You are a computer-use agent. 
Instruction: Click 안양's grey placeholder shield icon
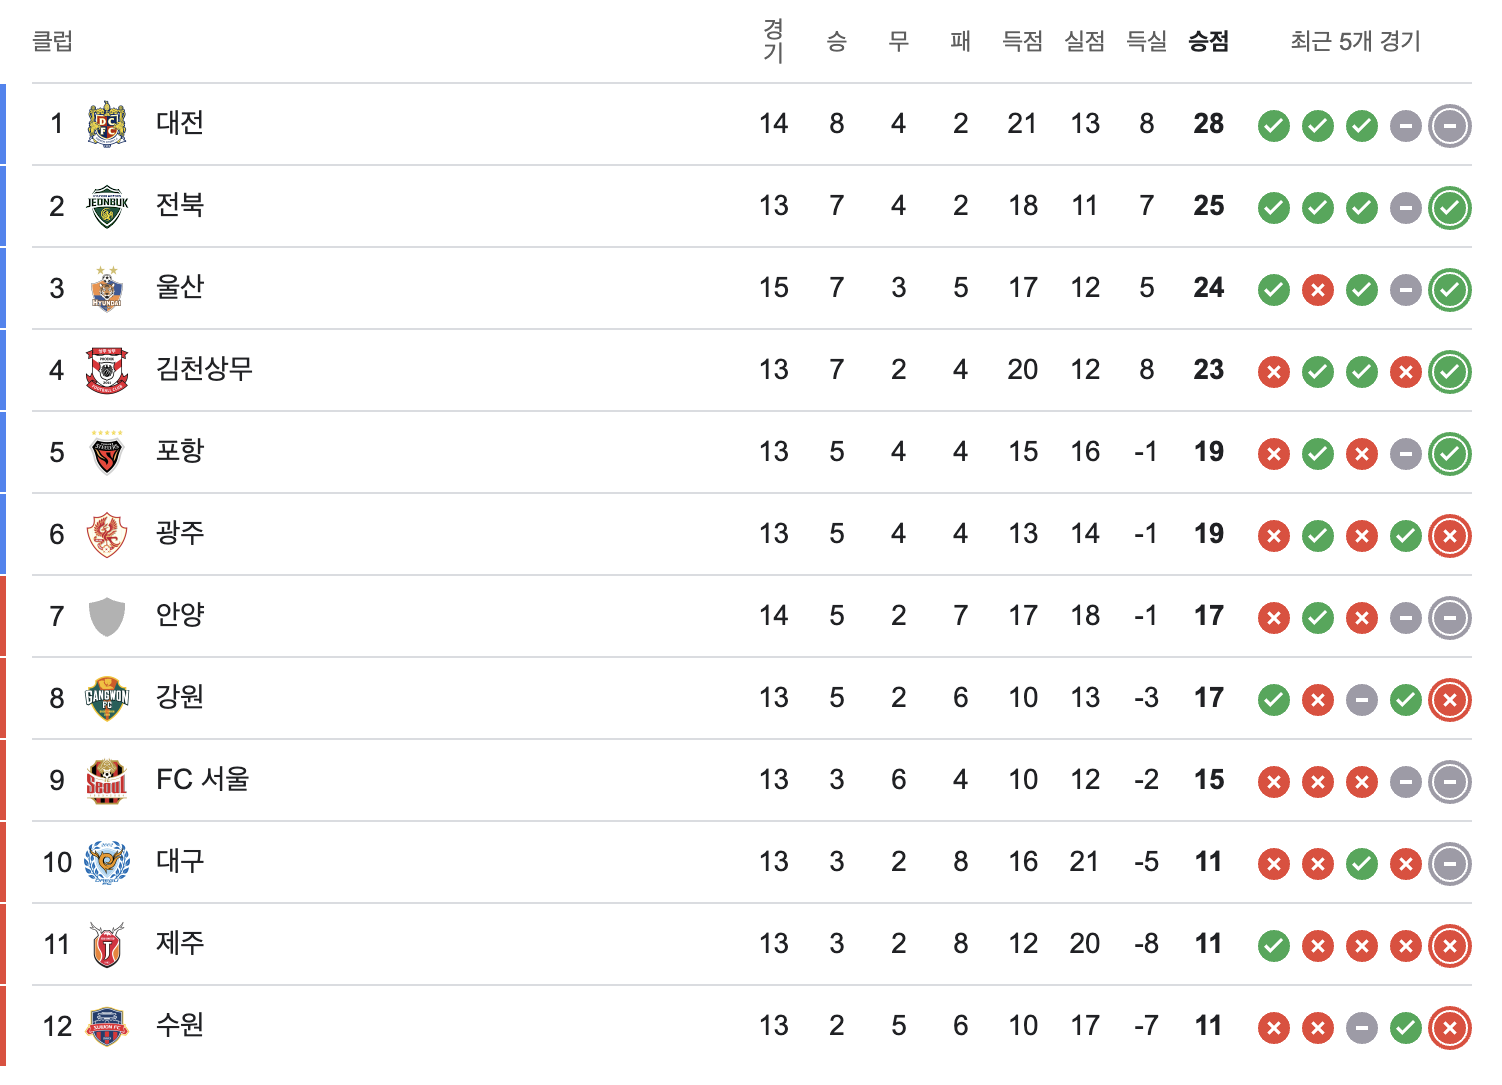pos(107,616)
